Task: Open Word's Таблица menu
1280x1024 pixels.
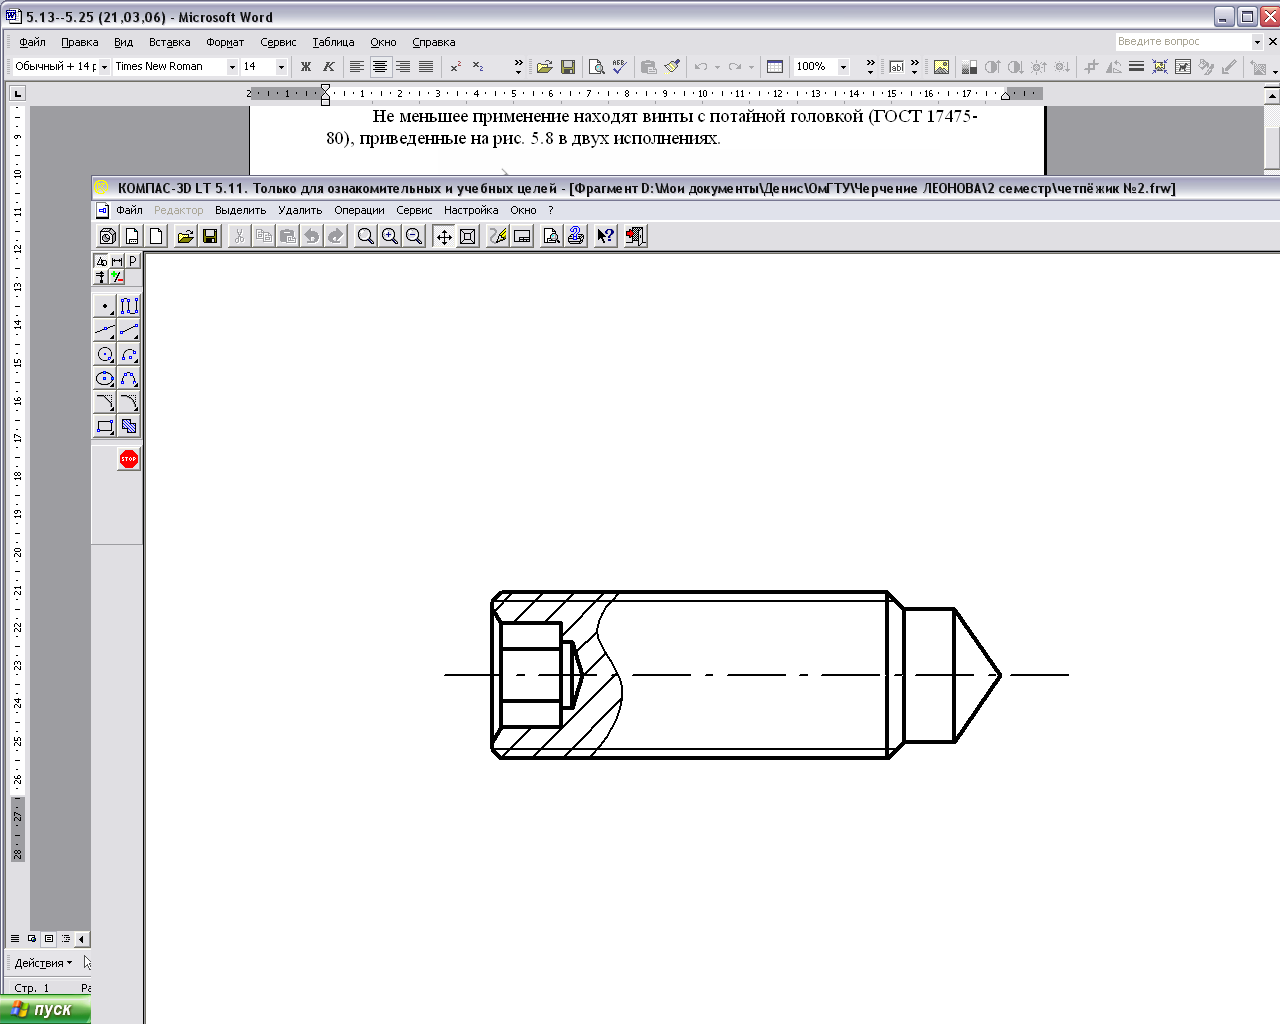Action: pos(333,42)
